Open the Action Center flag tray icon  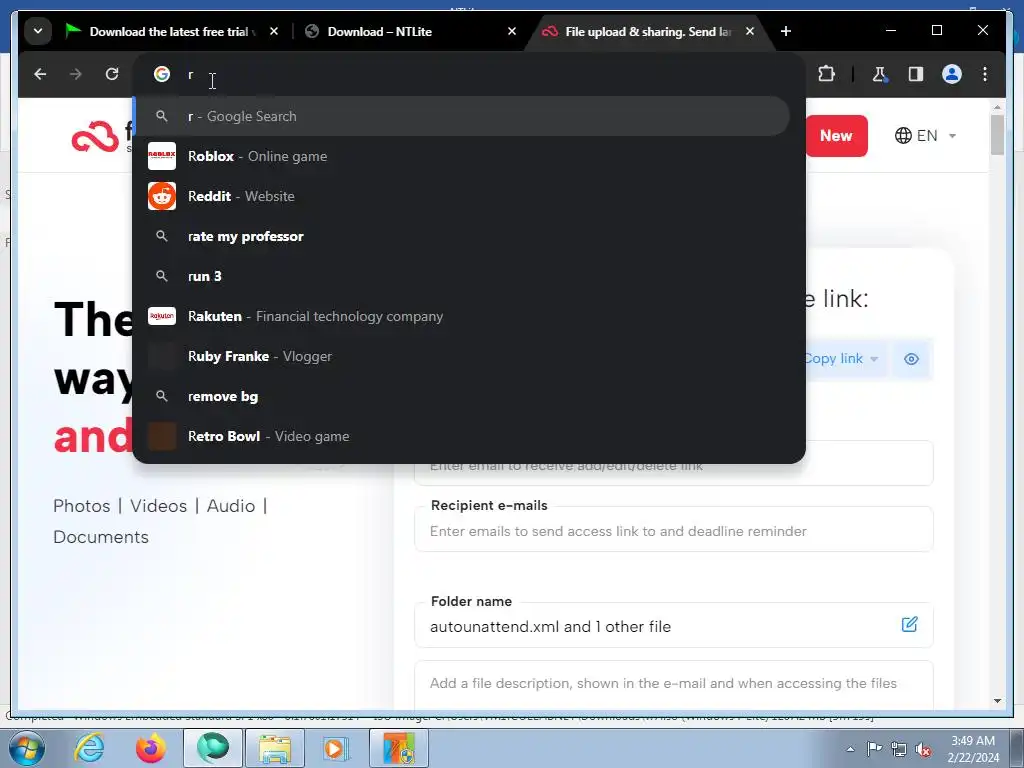pyautogui.click(x=874, y=749)
